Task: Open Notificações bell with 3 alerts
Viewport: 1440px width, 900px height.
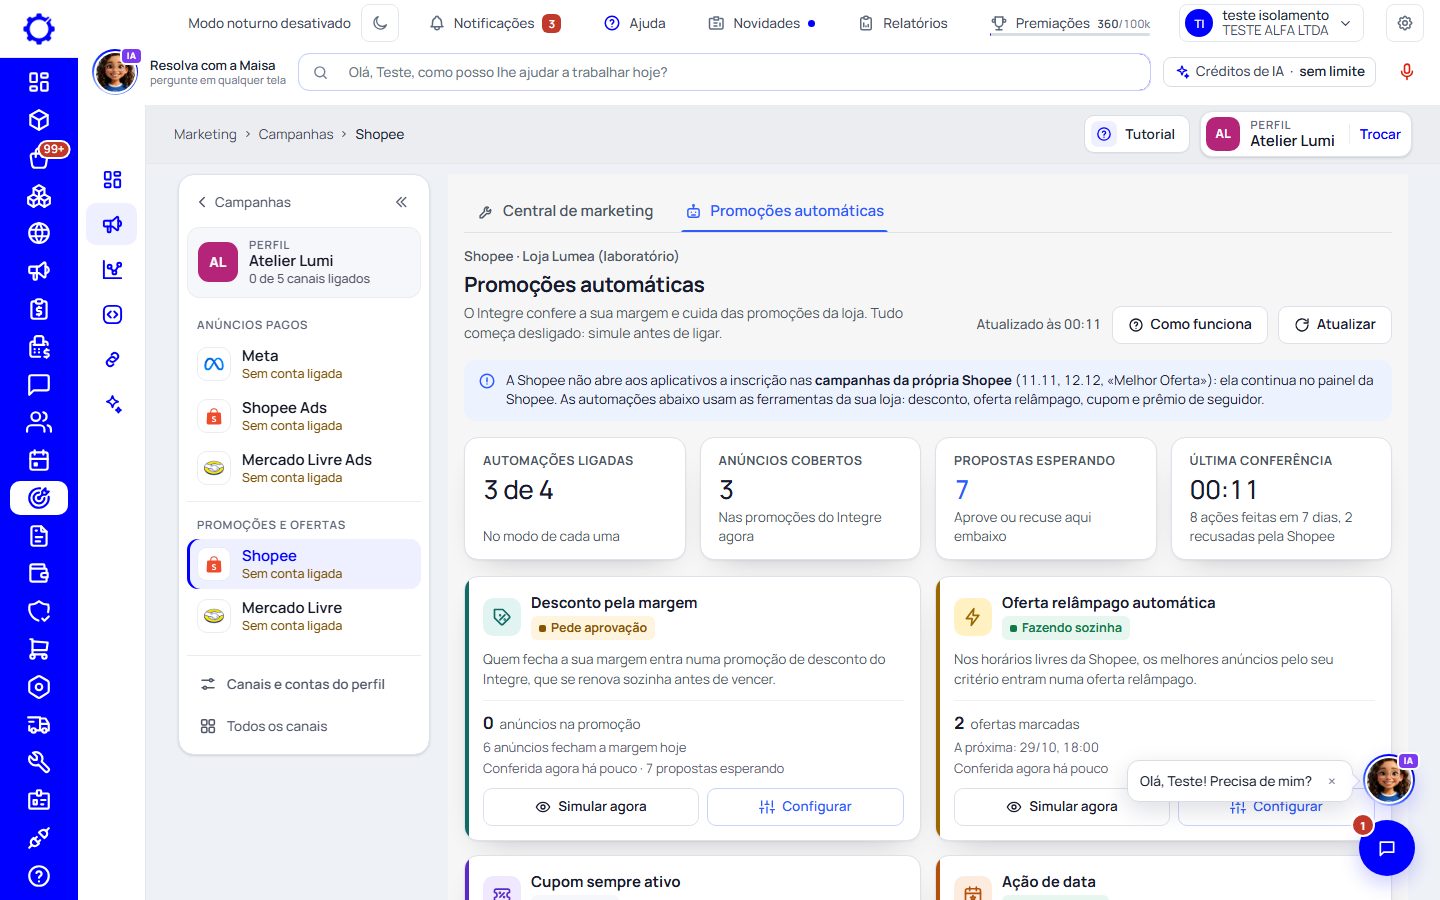Action: (495, 23)
